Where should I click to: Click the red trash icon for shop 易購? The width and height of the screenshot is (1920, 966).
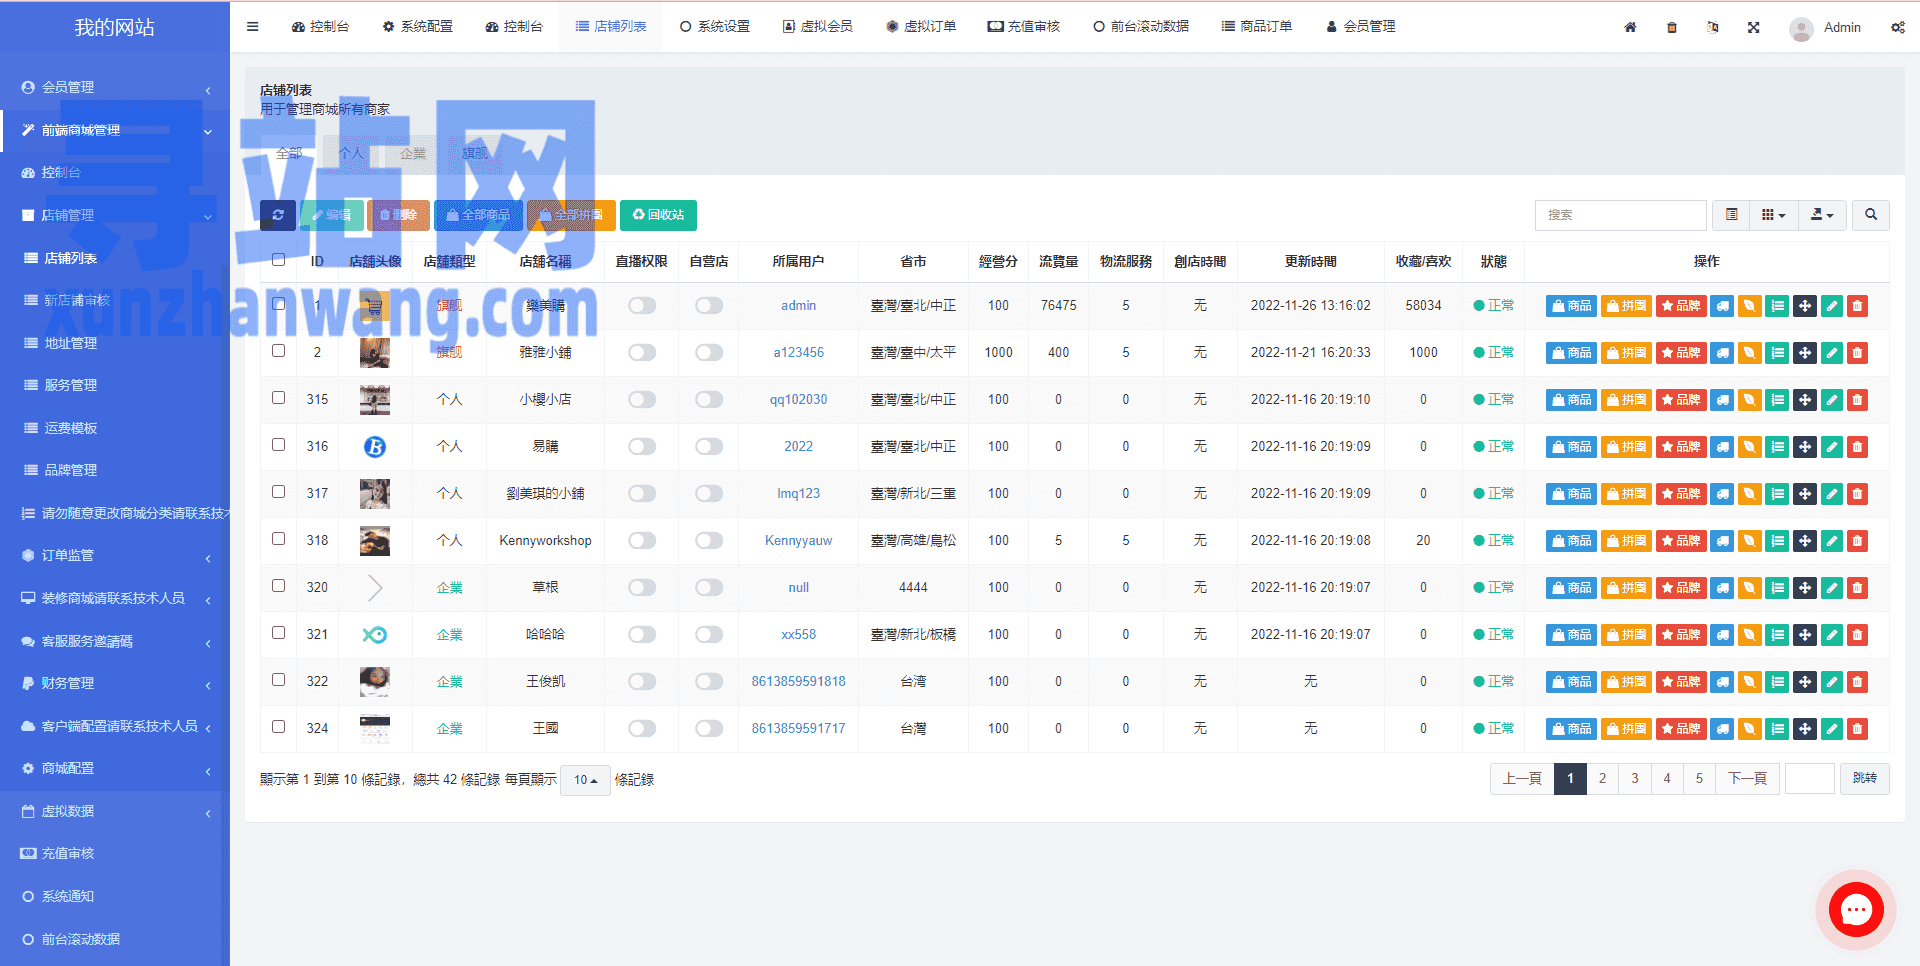pyautogui.click(x=1857, y=447)
